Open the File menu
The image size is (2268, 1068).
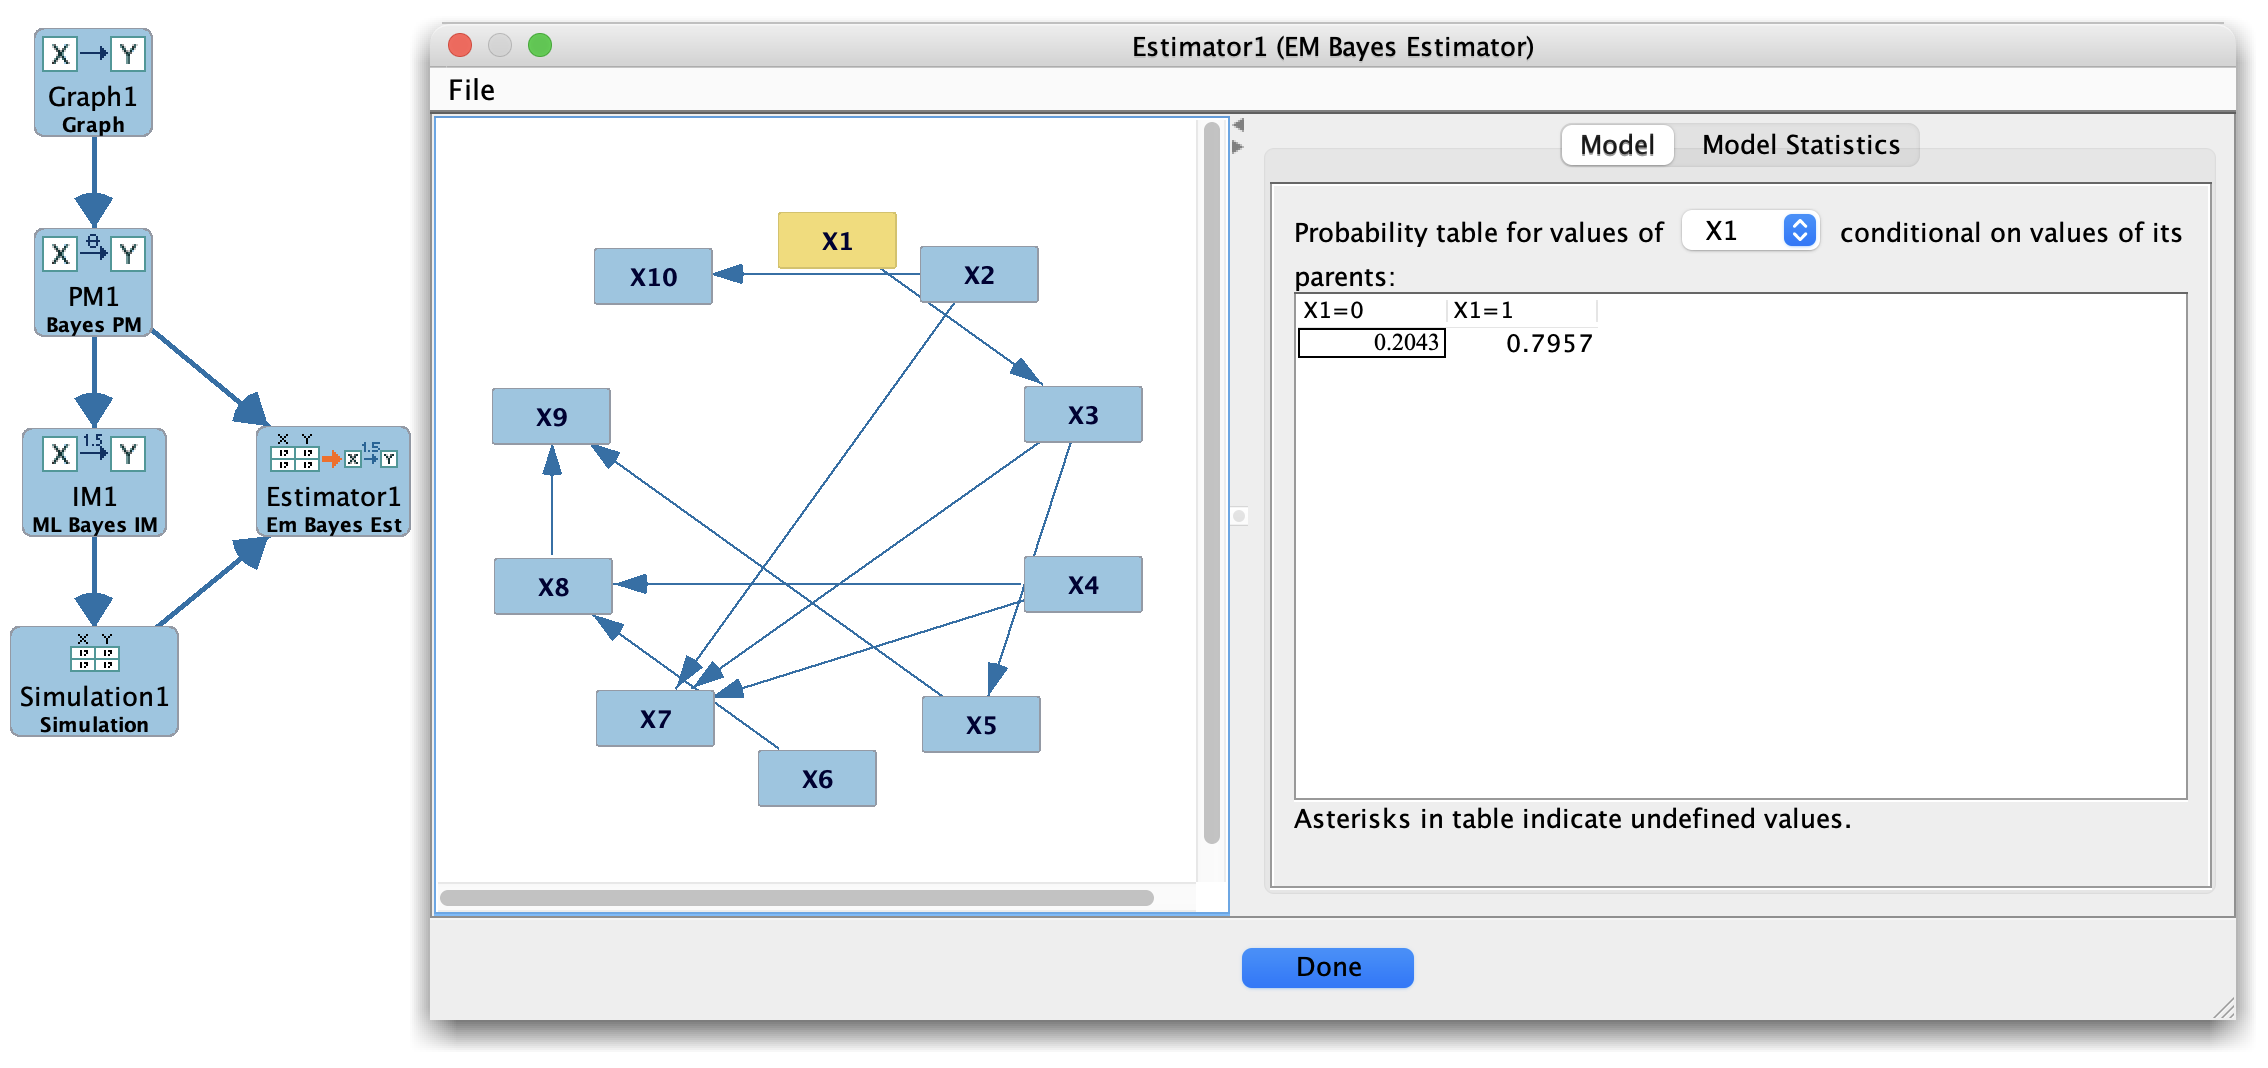(x=471, y=90)
